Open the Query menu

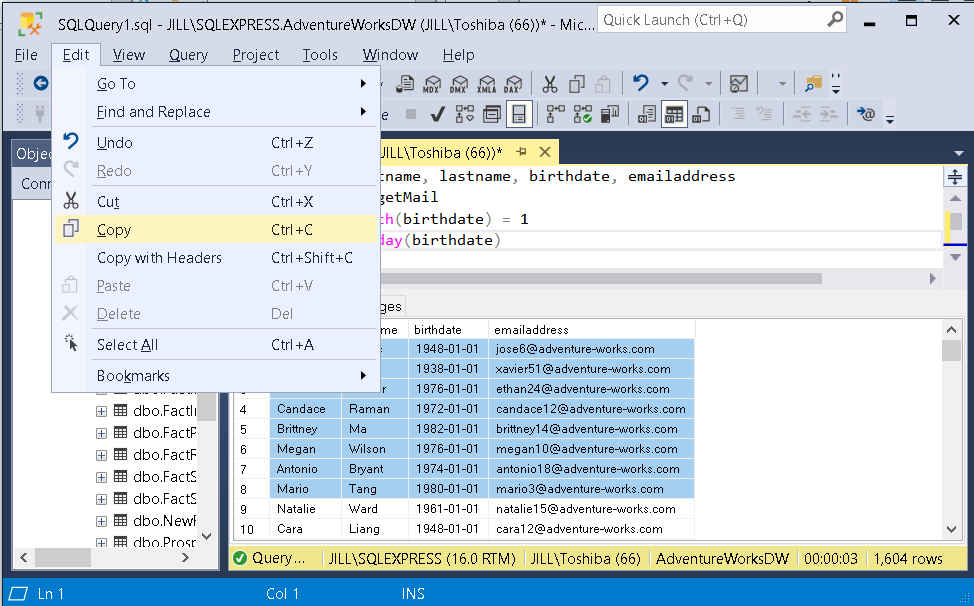click(188, 55)
